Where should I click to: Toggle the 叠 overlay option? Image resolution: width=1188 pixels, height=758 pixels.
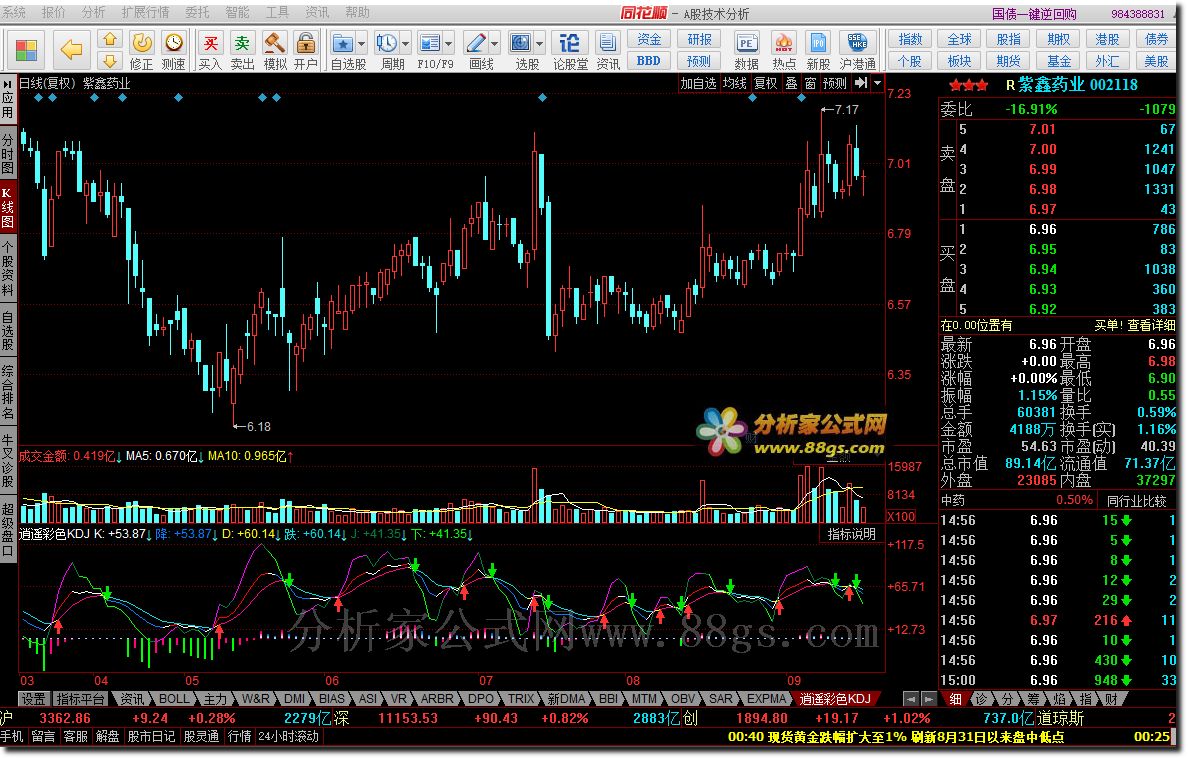(x=791, y=83)
